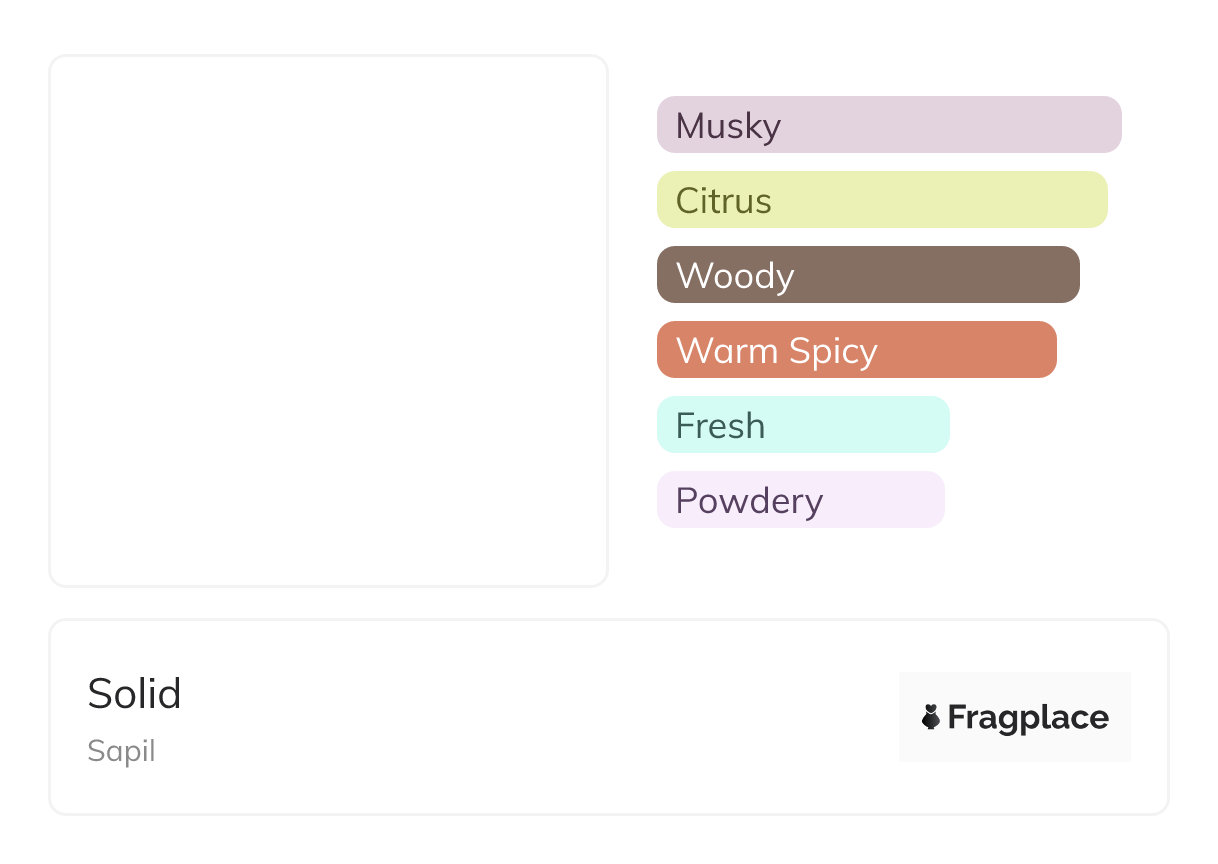Click the Powdery text label
This screenshot has width=1218, height=864.
coord(749,501)
